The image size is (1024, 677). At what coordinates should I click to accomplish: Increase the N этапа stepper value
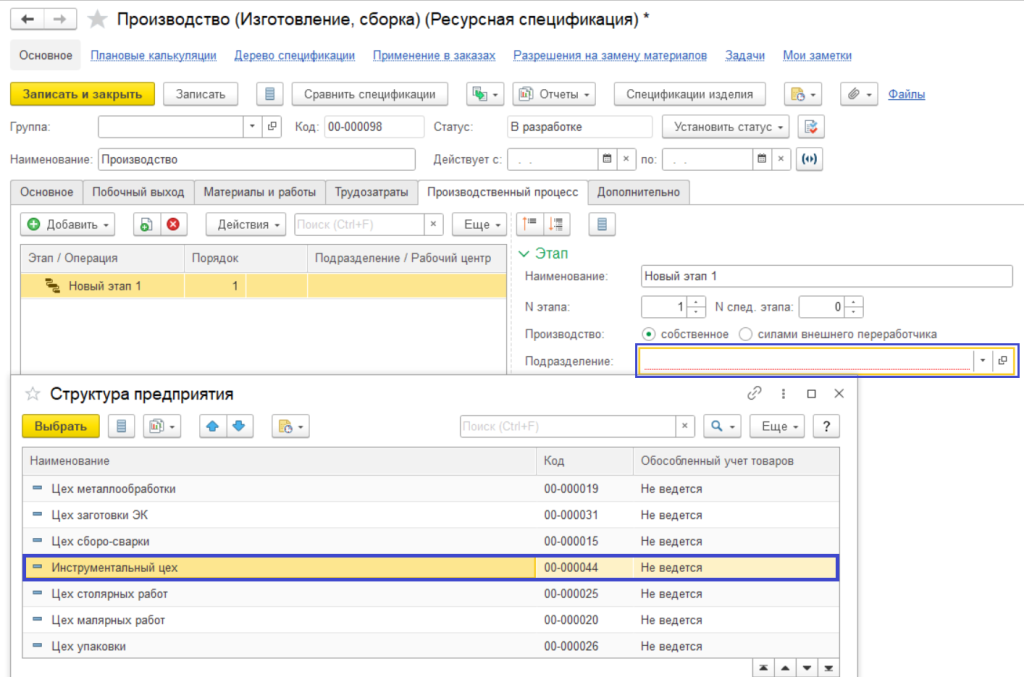tap(696, 302)
